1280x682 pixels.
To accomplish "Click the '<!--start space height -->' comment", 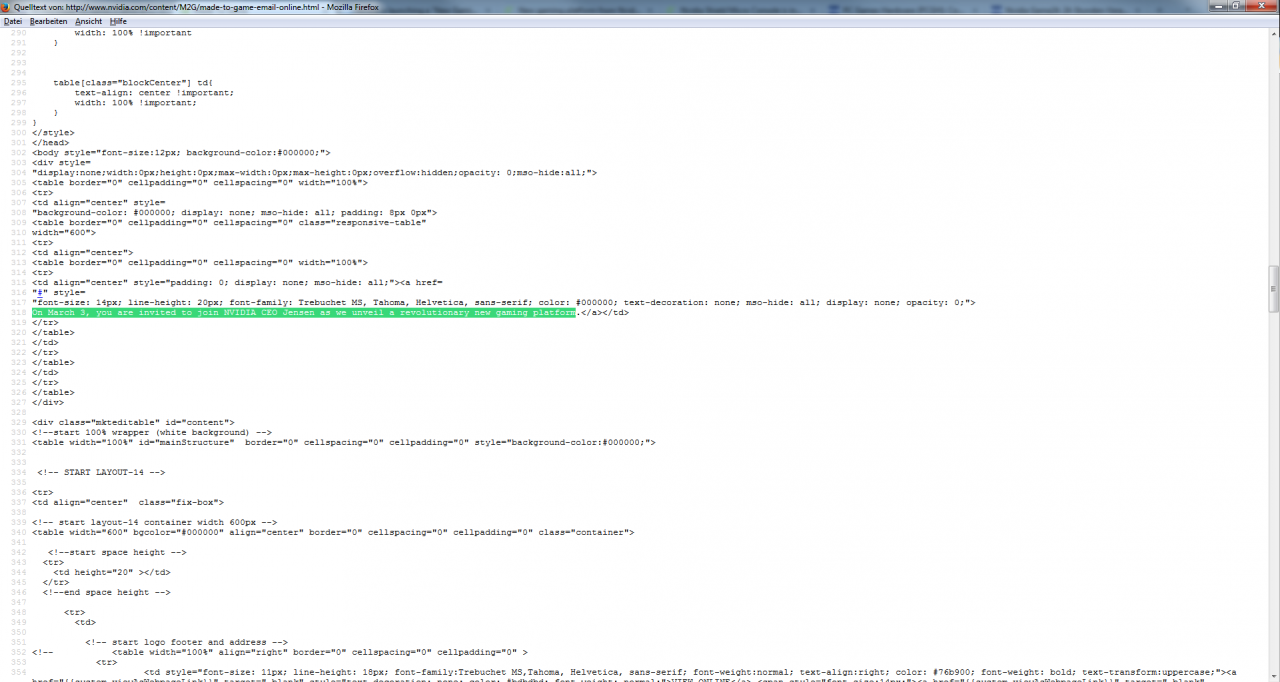I will click(117, 552).
